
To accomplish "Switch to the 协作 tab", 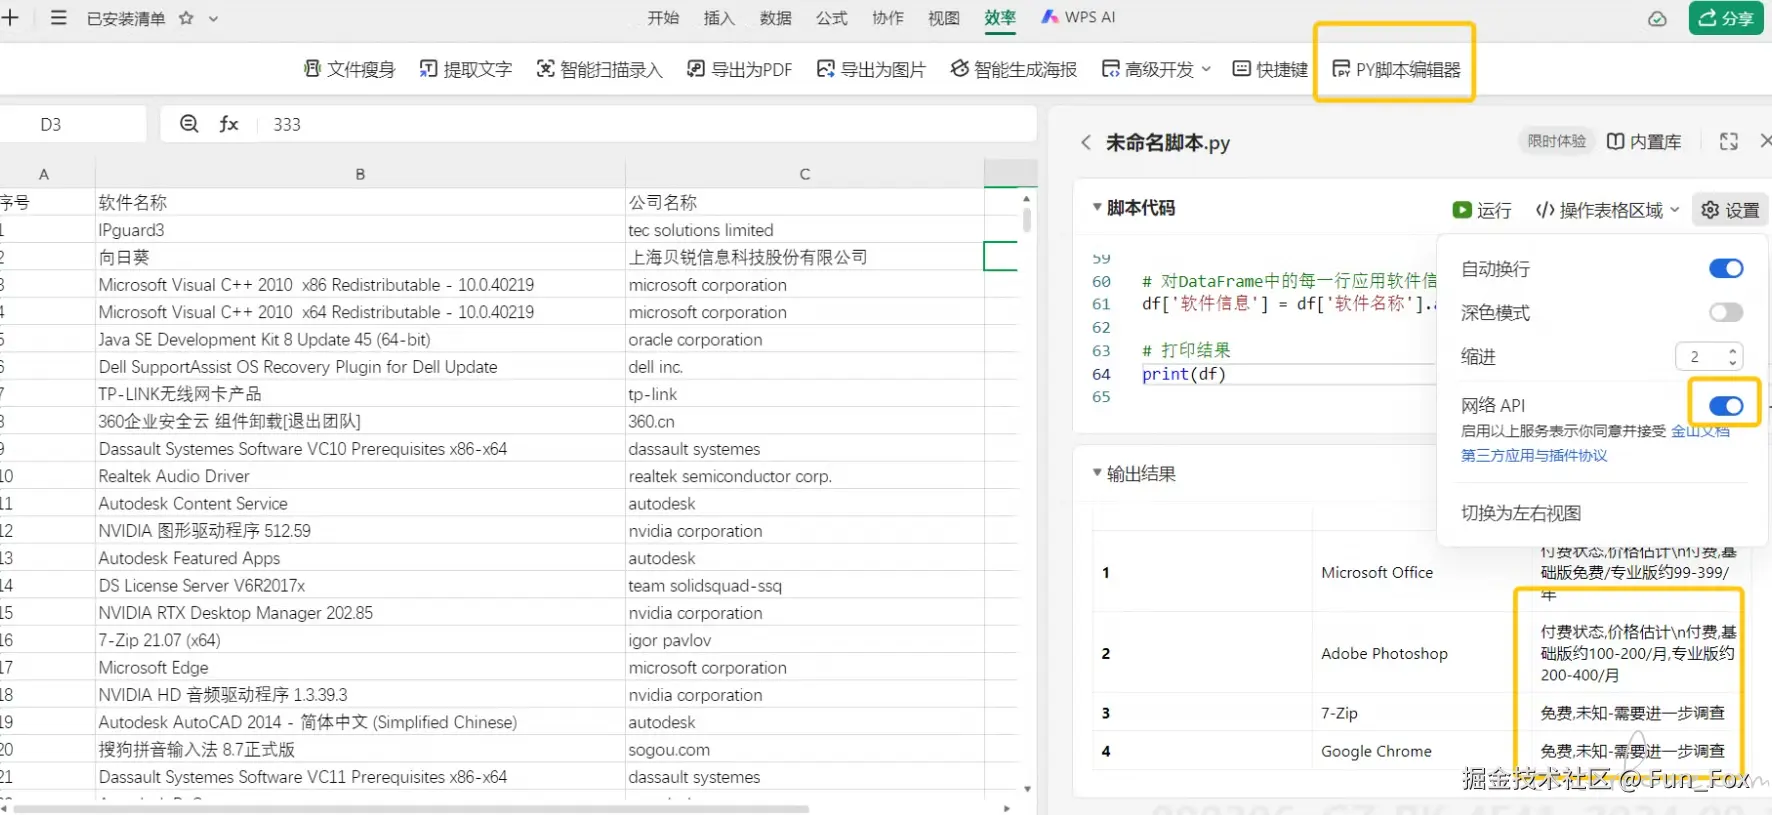I will [x=887, y=18].
